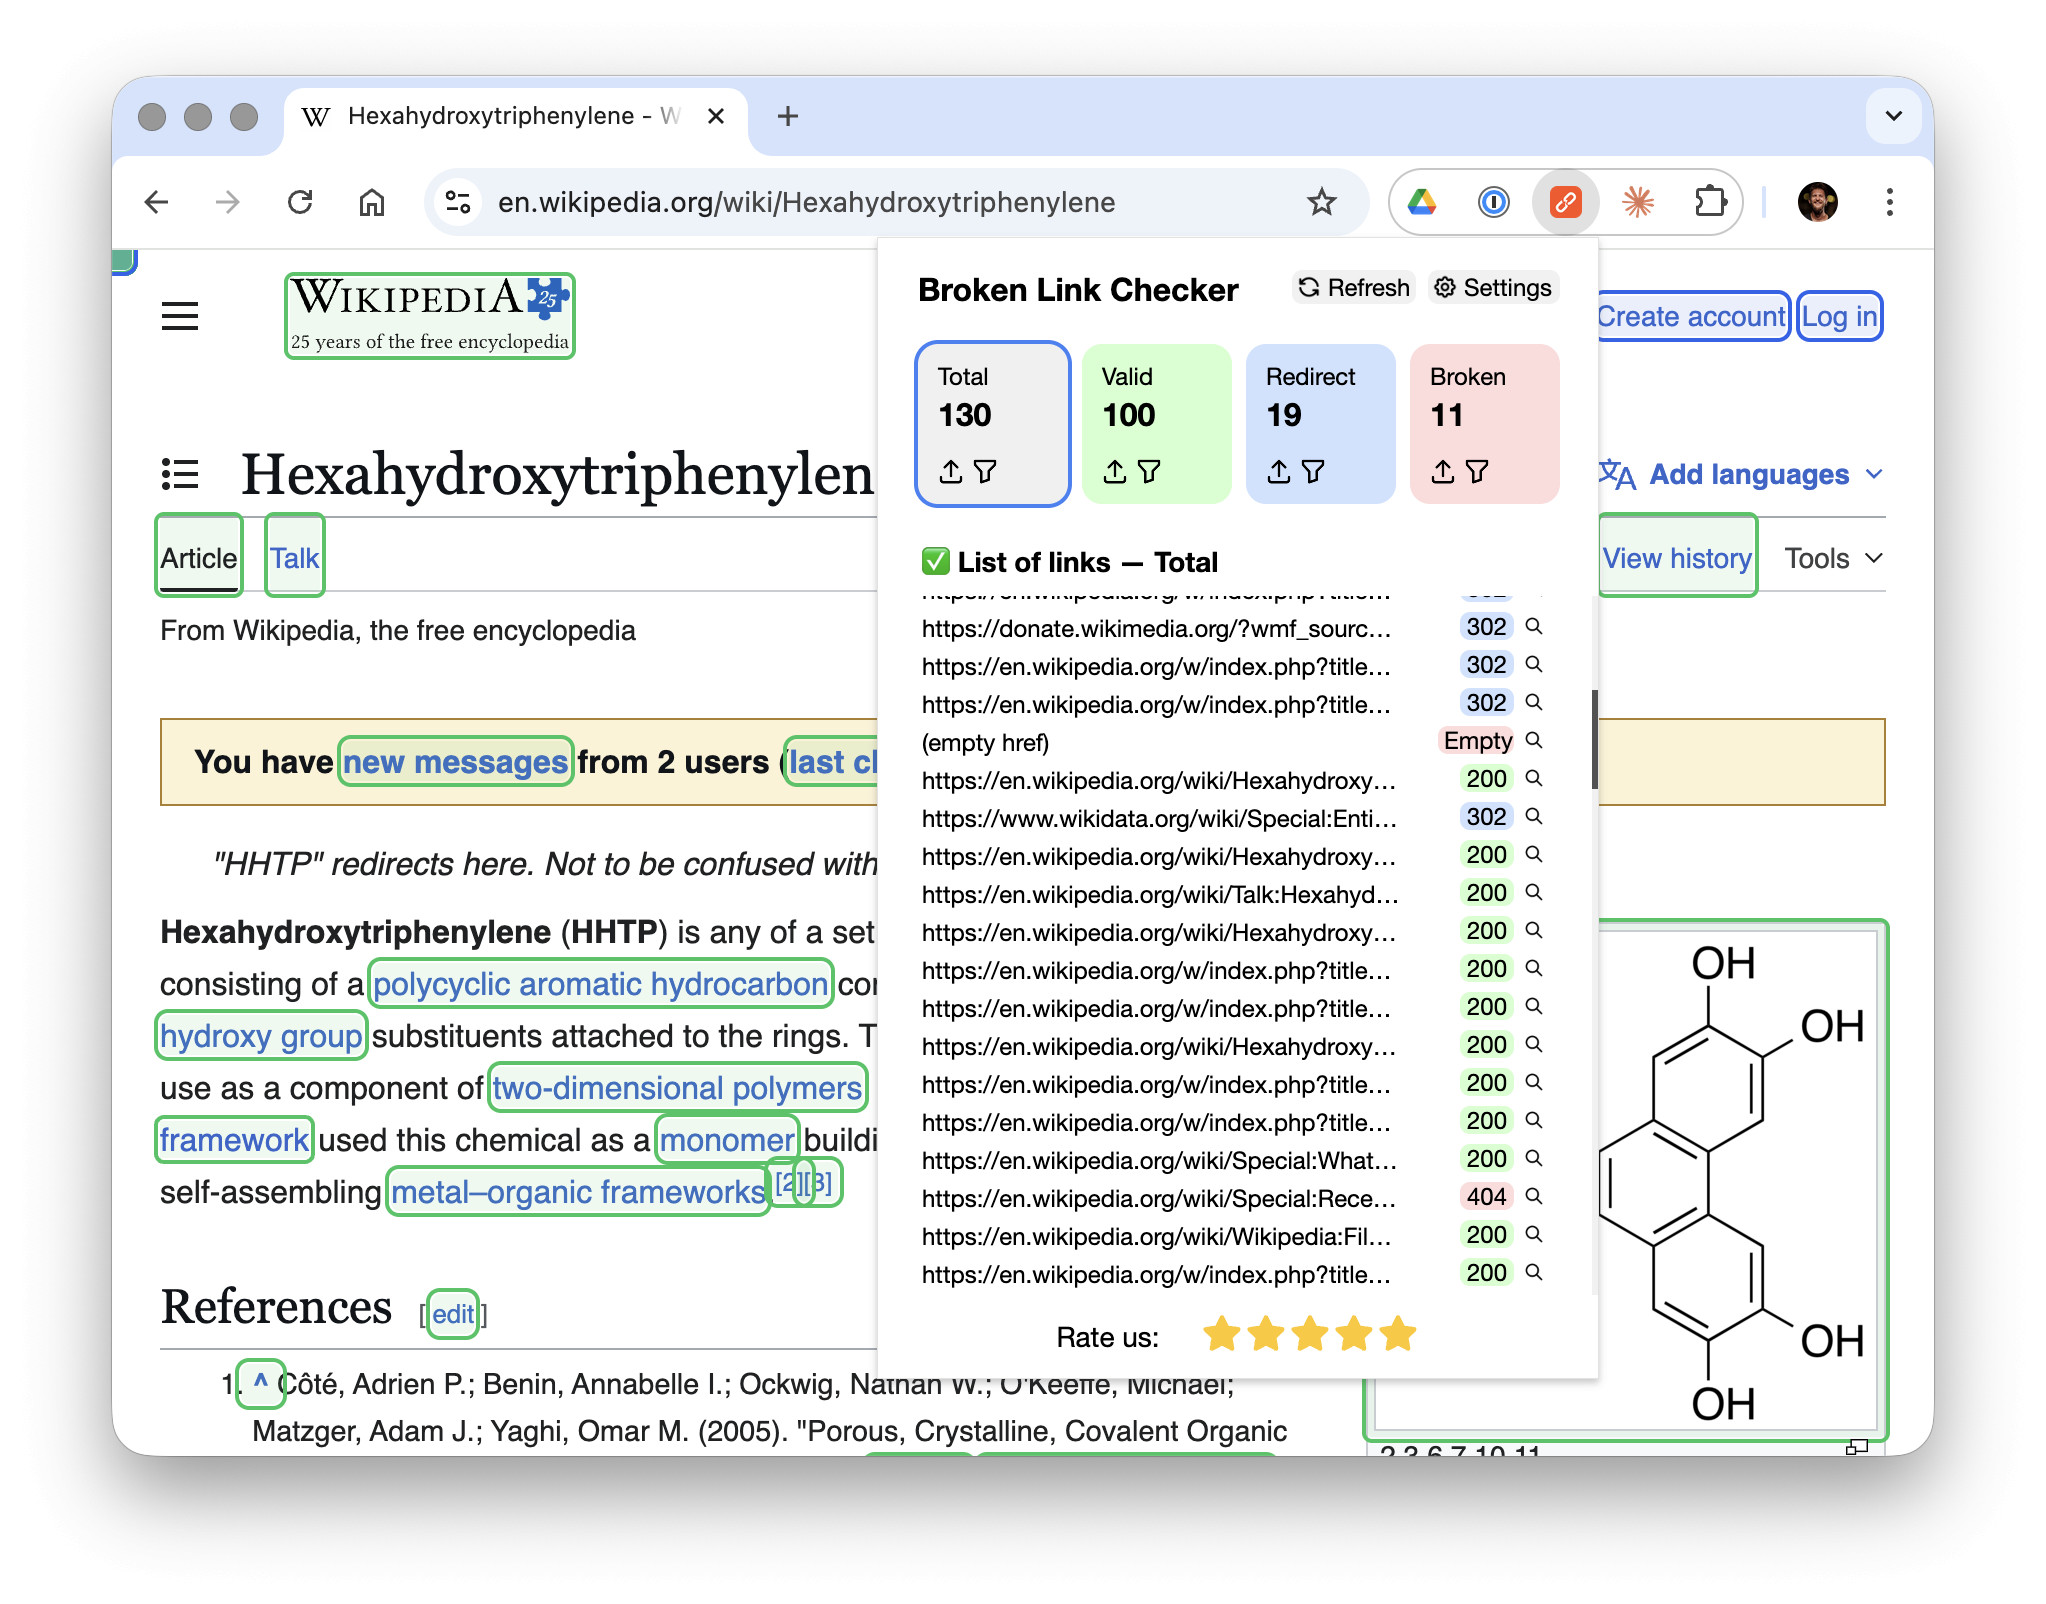
Task: Export the Redirect links list
Action: [x=1279, y=471]
